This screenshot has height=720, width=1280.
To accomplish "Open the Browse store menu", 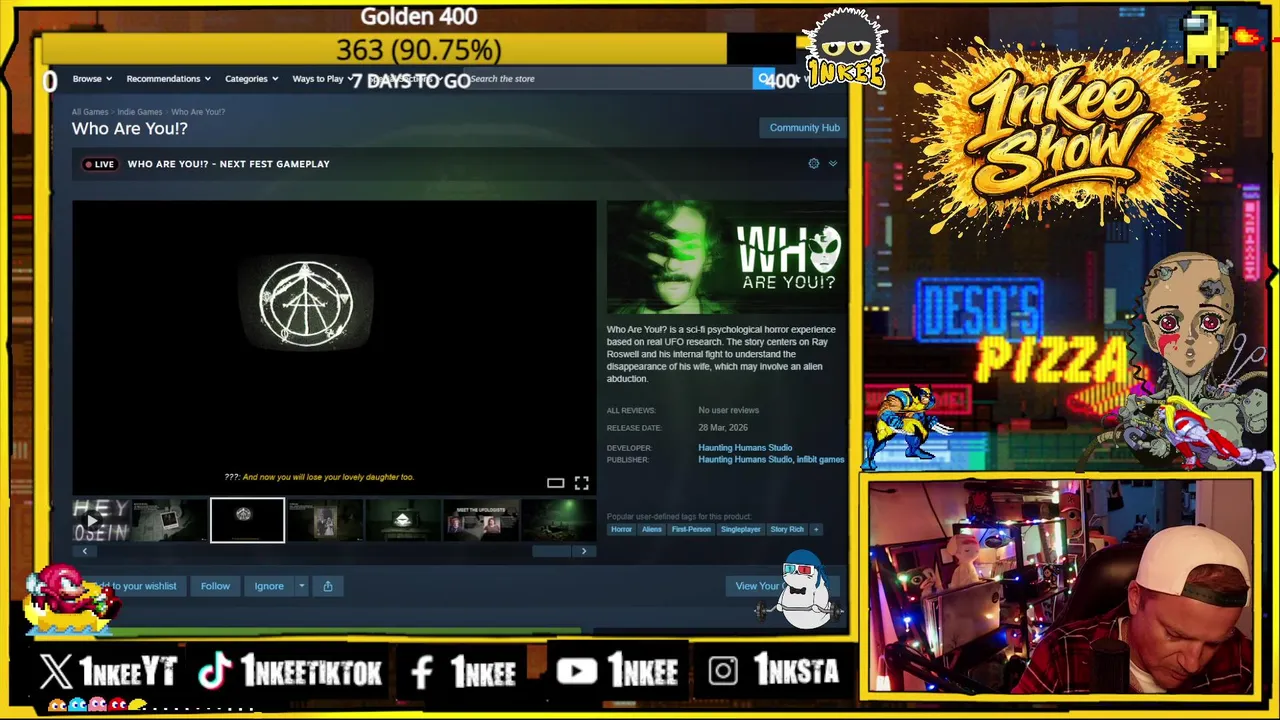I will pyautogui.click(x=91, y=79).
